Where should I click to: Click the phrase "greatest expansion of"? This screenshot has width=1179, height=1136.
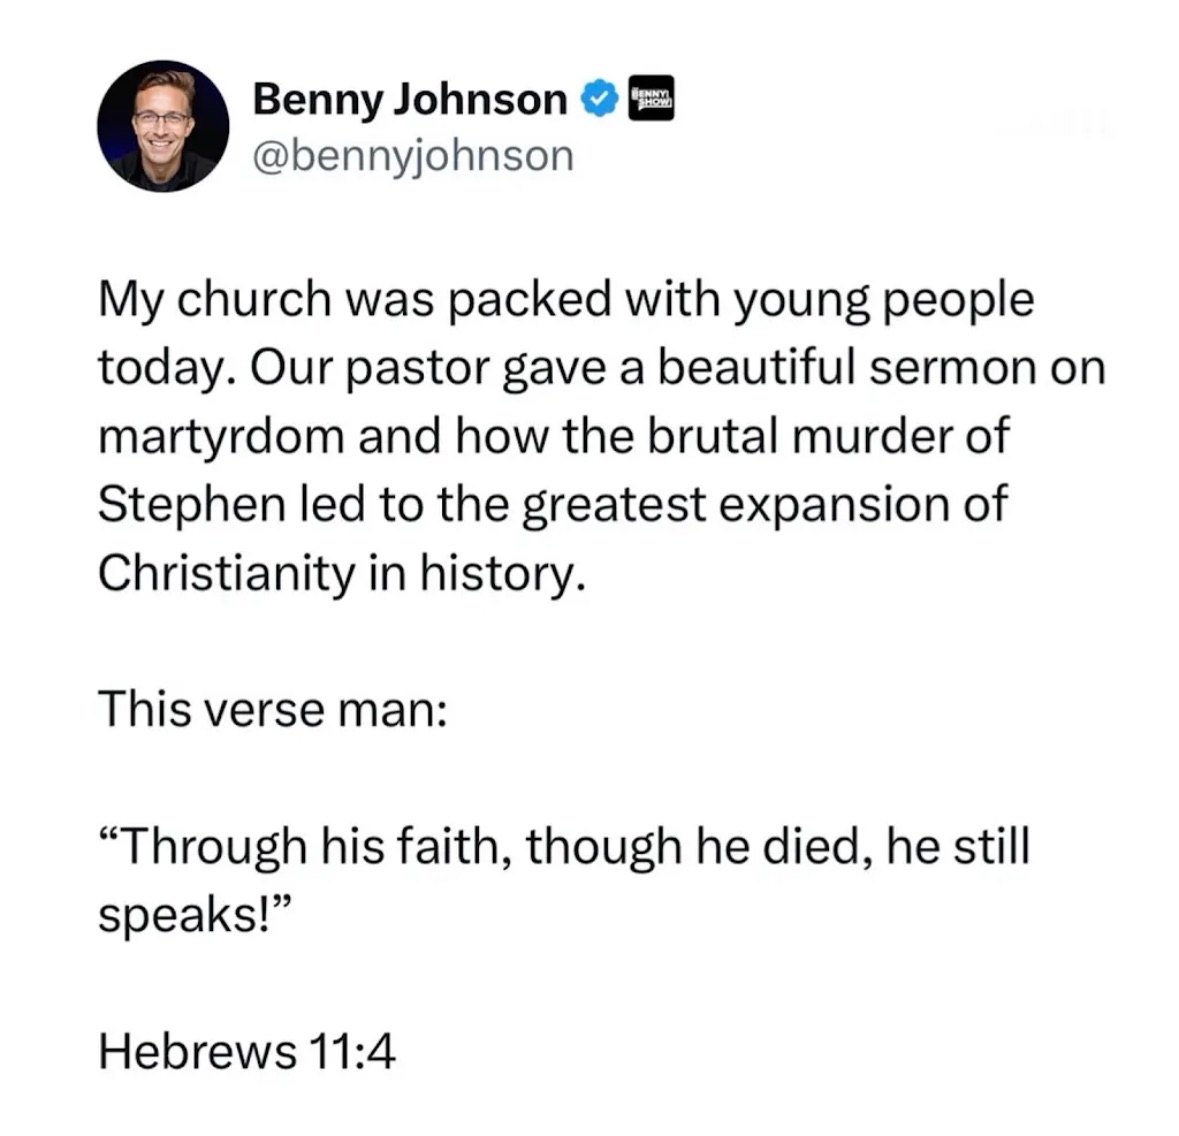point(765,504)
